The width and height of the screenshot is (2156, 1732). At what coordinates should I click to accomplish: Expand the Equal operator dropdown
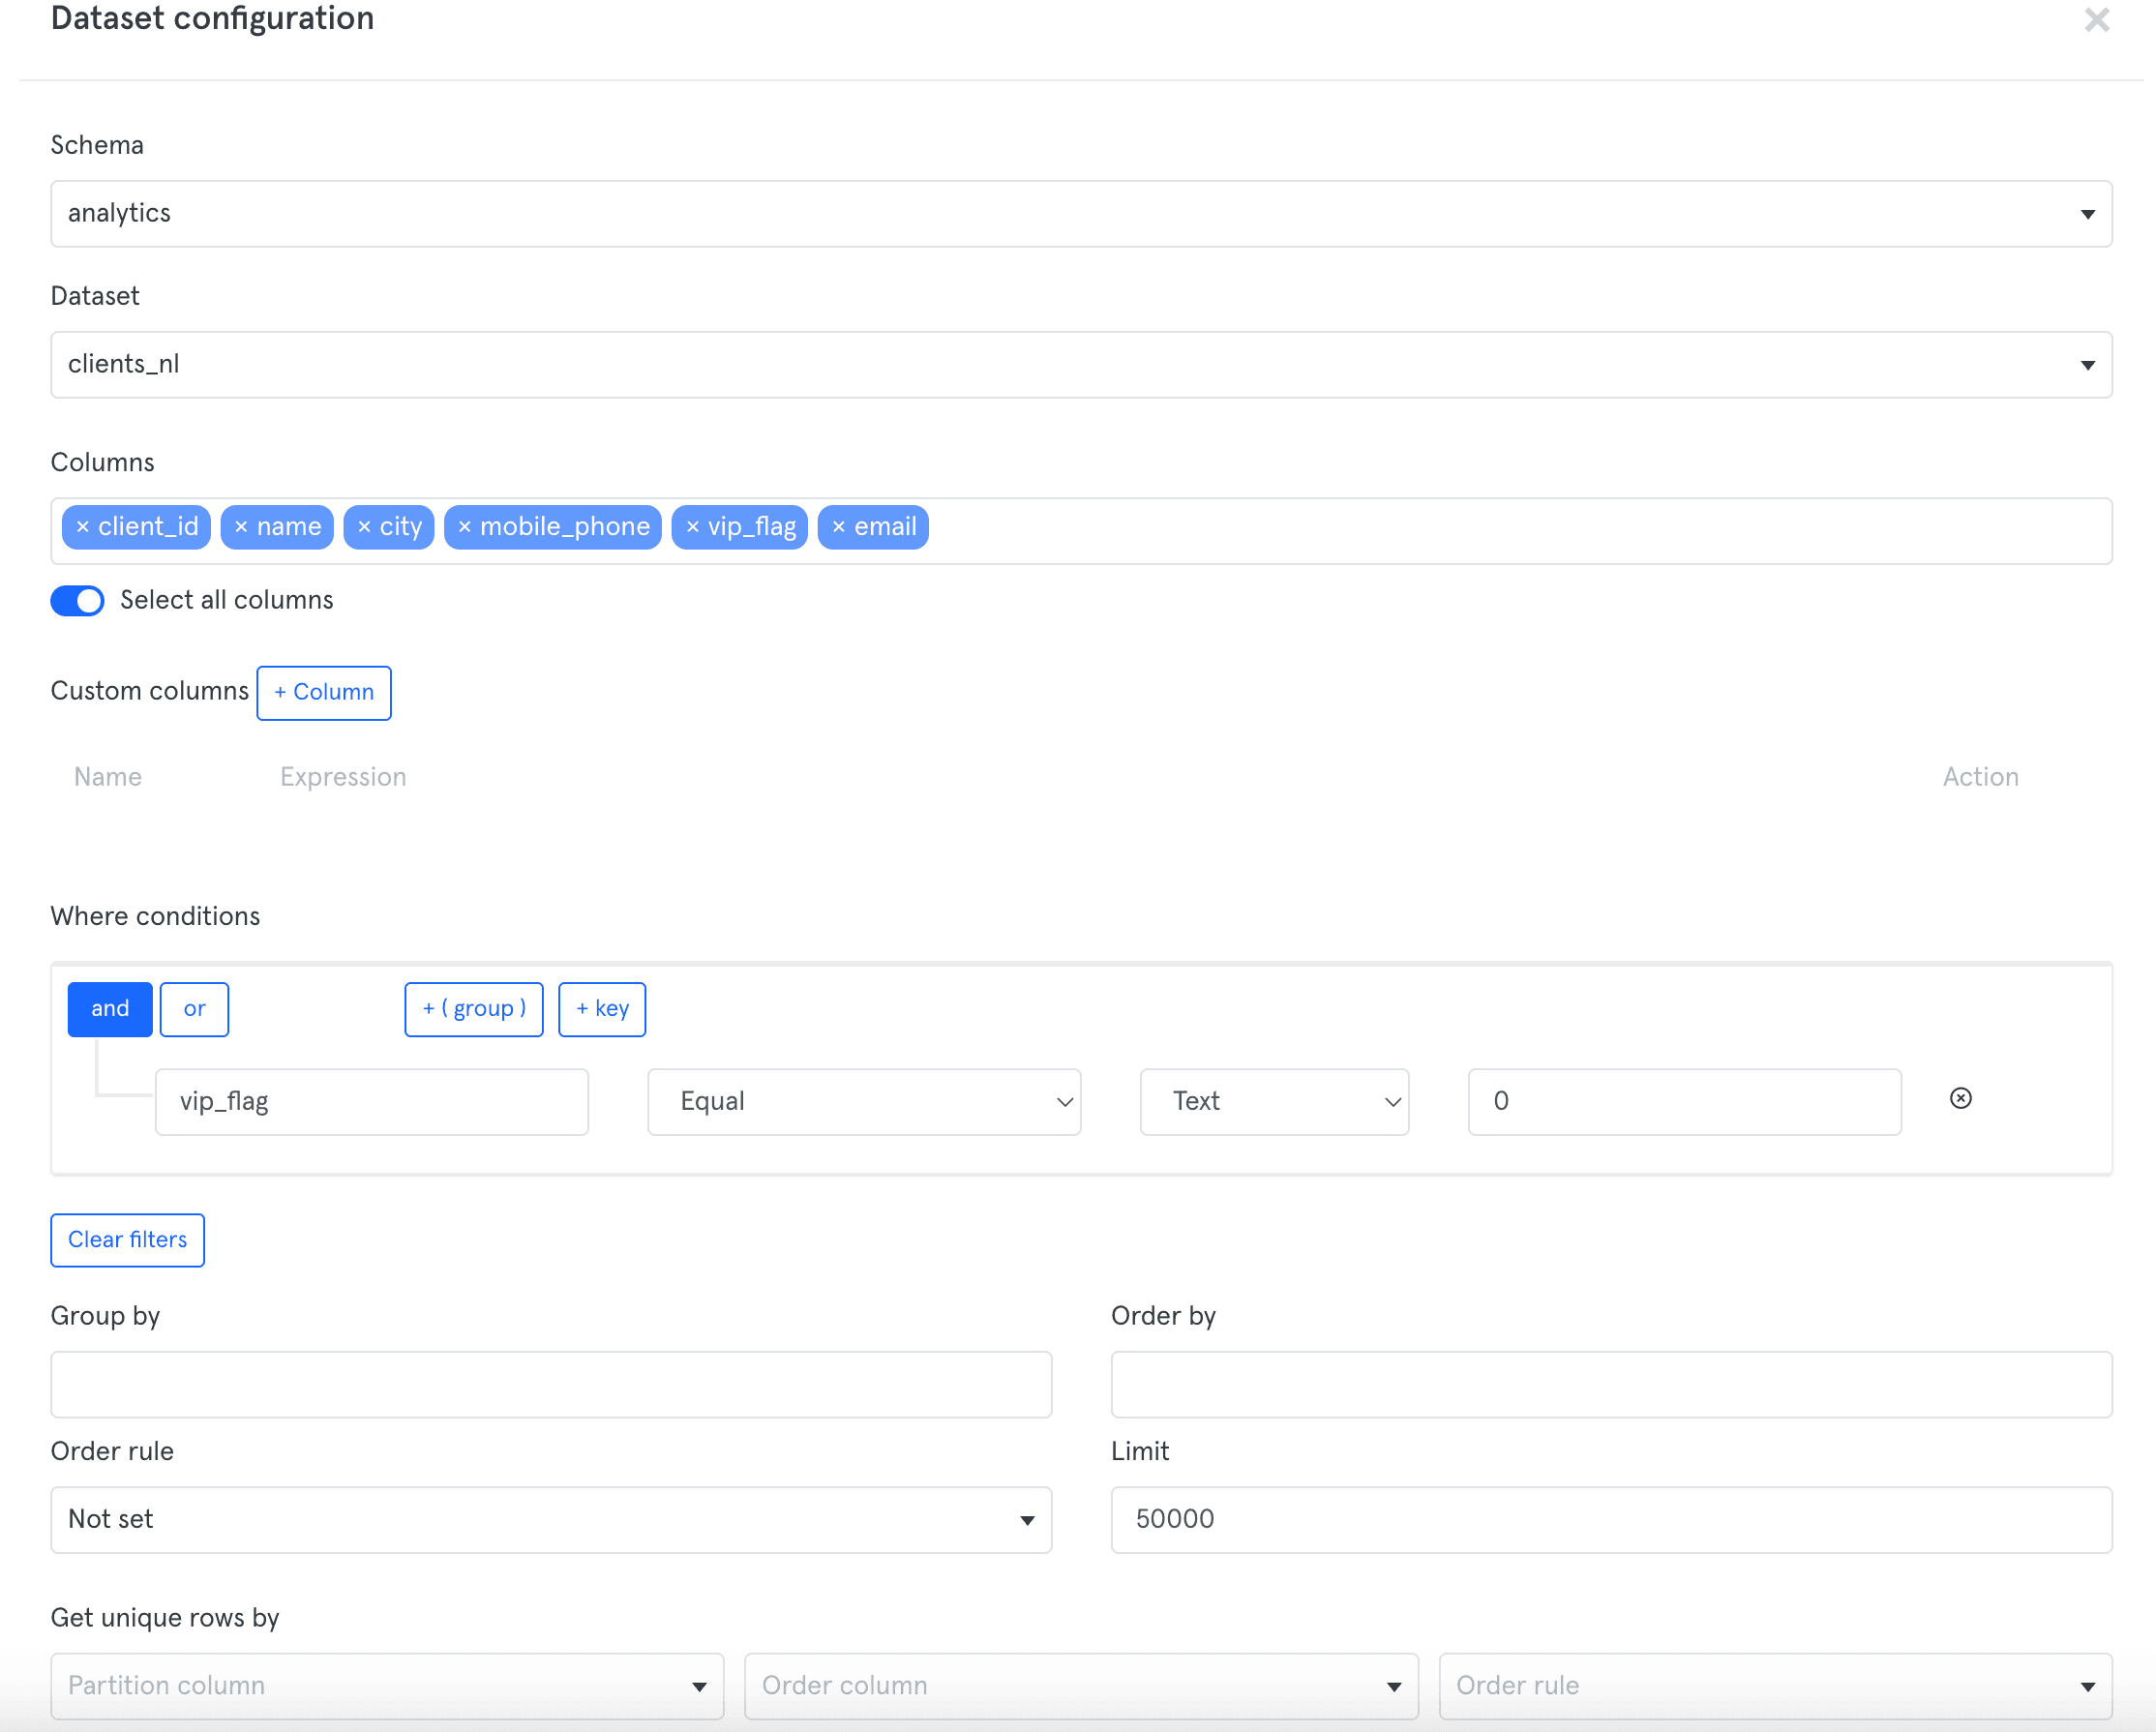864,1102
